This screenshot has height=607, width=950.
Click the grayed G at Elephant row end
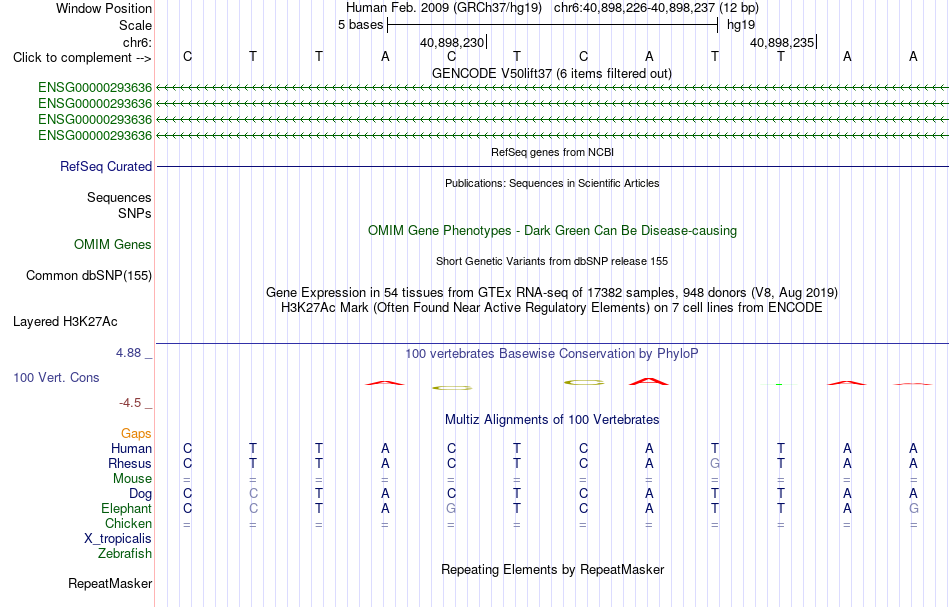tap(914, 508)
